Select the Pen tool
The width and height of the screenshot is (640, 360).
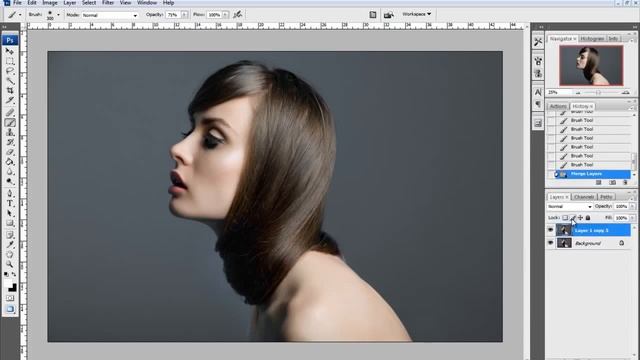10,193
